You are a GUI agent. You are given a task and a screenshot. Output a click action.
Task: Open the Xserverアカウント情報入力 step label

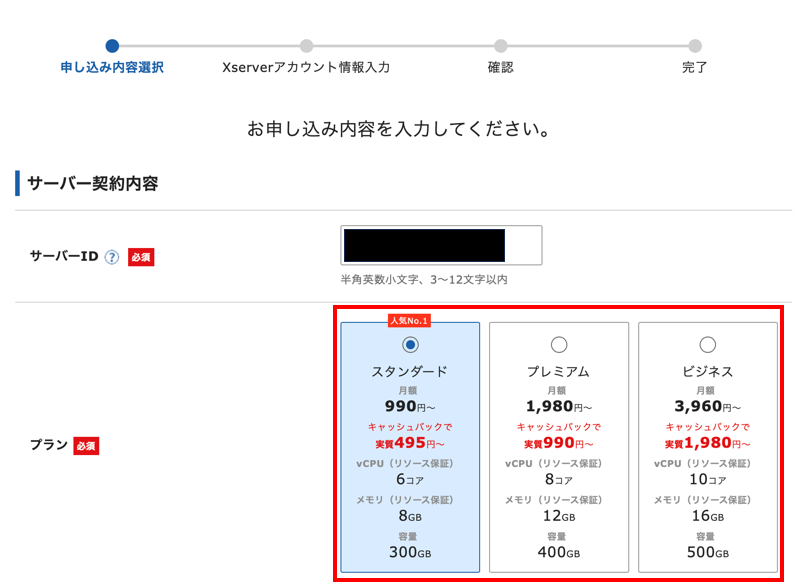click(x=306, y=68)
